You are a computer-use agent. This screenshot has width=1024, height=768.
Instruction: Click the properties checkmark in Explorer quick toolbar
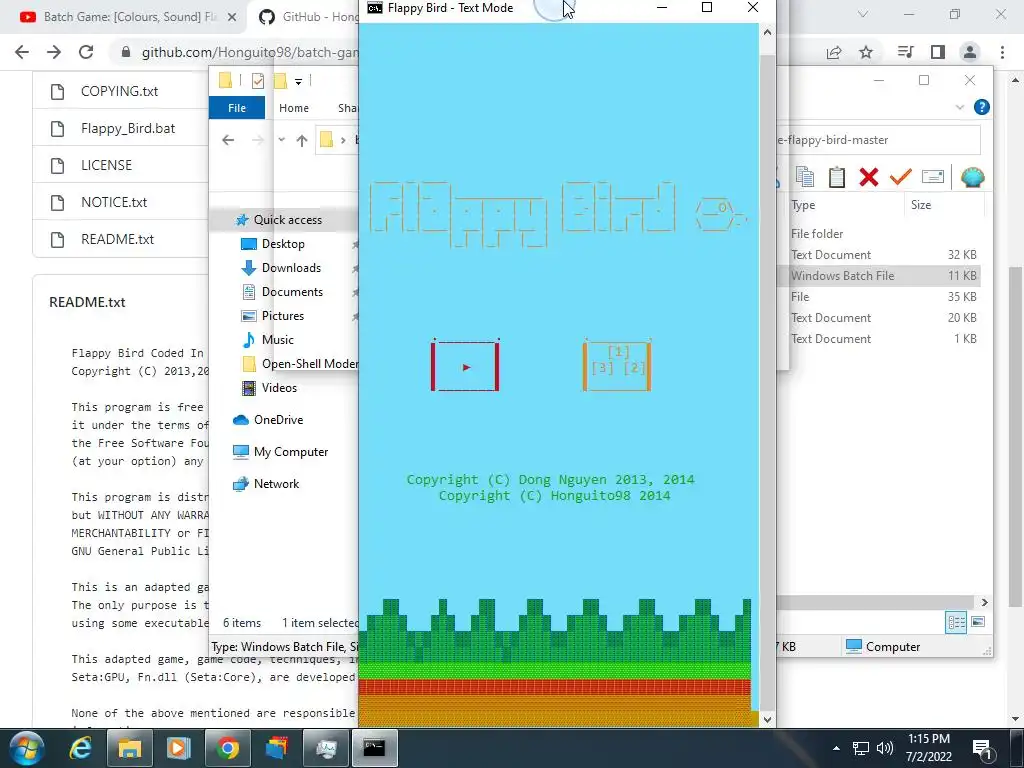point(258,80)
